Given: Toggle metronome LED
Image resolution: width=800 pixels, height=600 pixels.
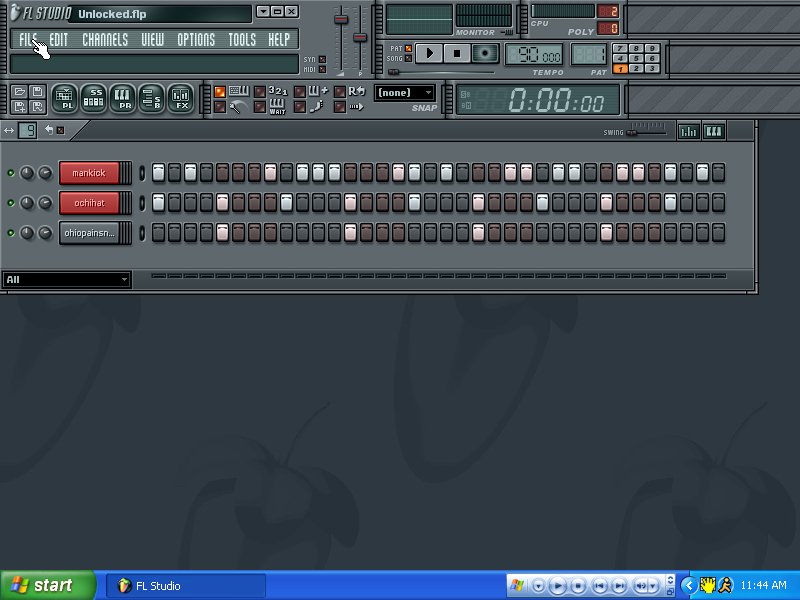Looking at the screenshot, I should point(220,107).
